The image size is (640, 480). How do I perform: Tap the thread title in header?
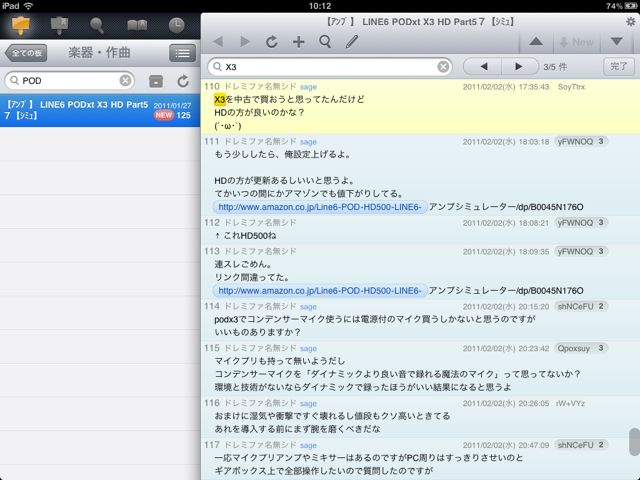420,22
